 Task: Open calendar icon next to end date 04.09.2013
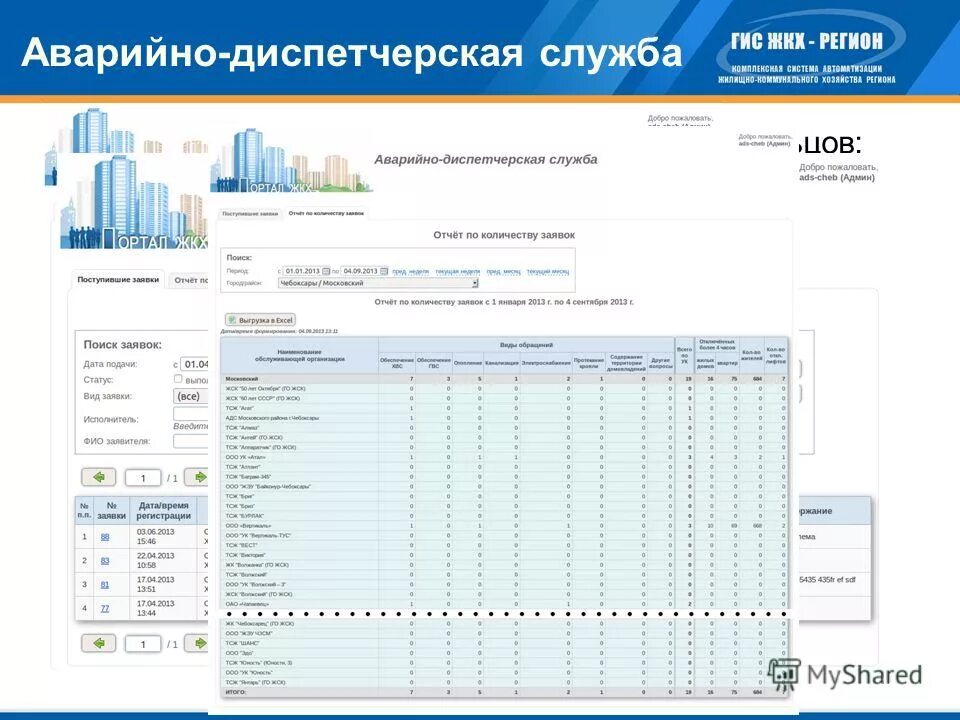tap(384, 271)
